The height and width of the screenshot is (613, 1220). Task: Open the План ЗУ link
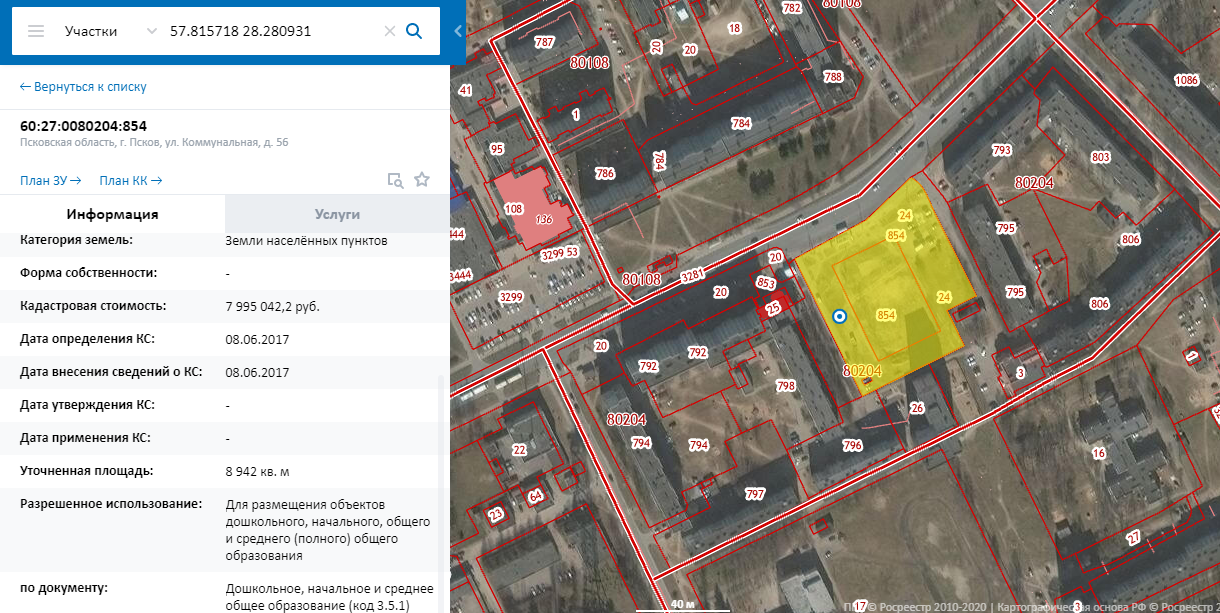pos(50,180)
